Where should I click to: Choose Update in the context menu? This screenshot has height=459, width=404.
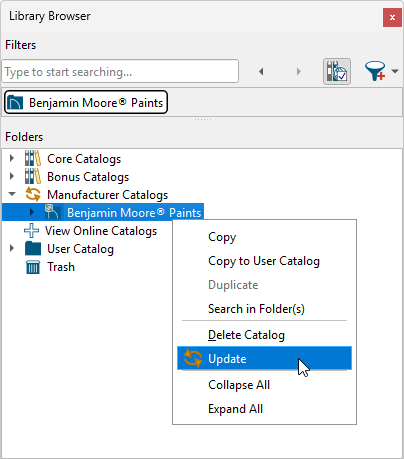(264, 358)
